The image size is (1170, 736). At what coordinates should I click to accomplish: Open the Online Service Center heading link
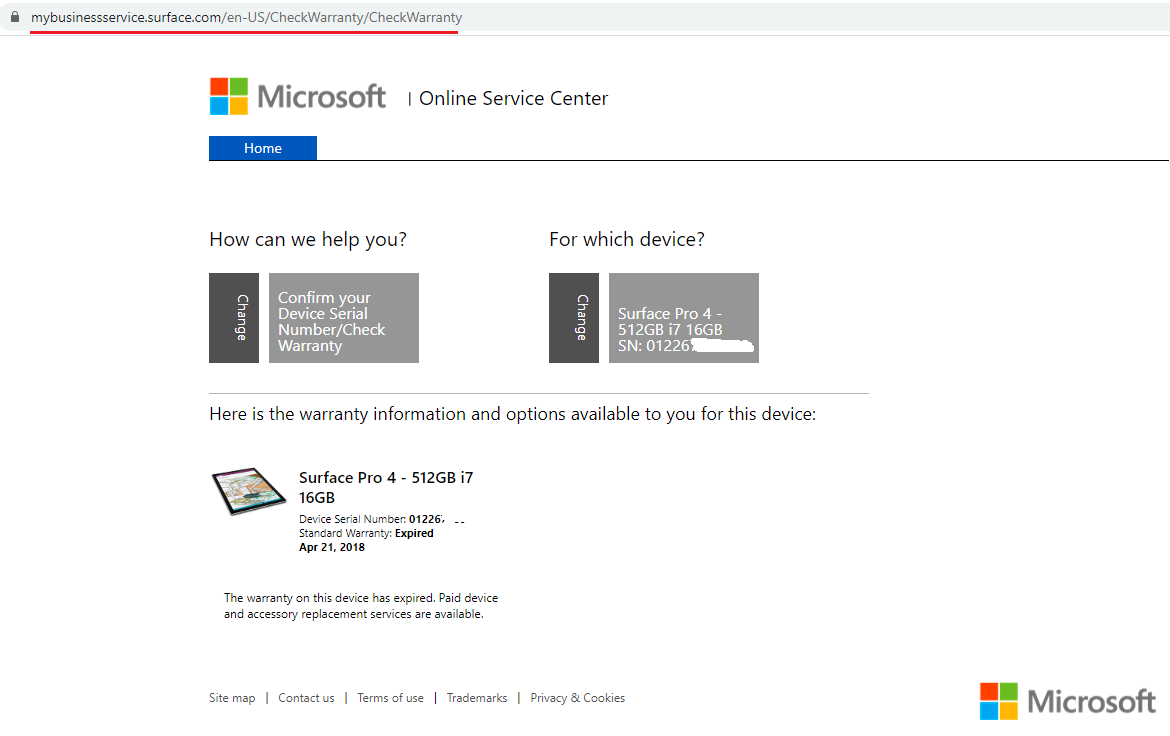point(513,98)
